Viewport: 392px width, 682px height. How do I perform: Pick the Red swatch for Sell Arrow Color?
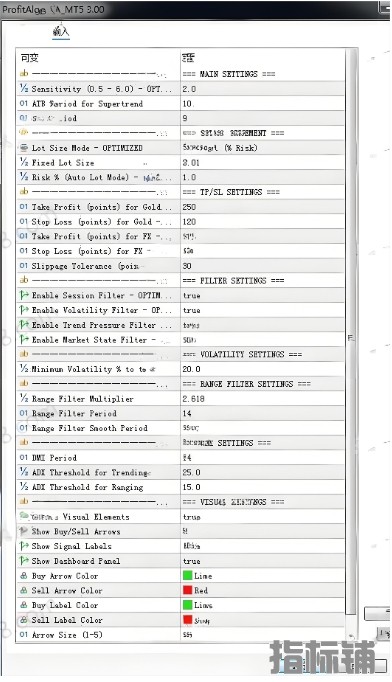tap(188, 591)
